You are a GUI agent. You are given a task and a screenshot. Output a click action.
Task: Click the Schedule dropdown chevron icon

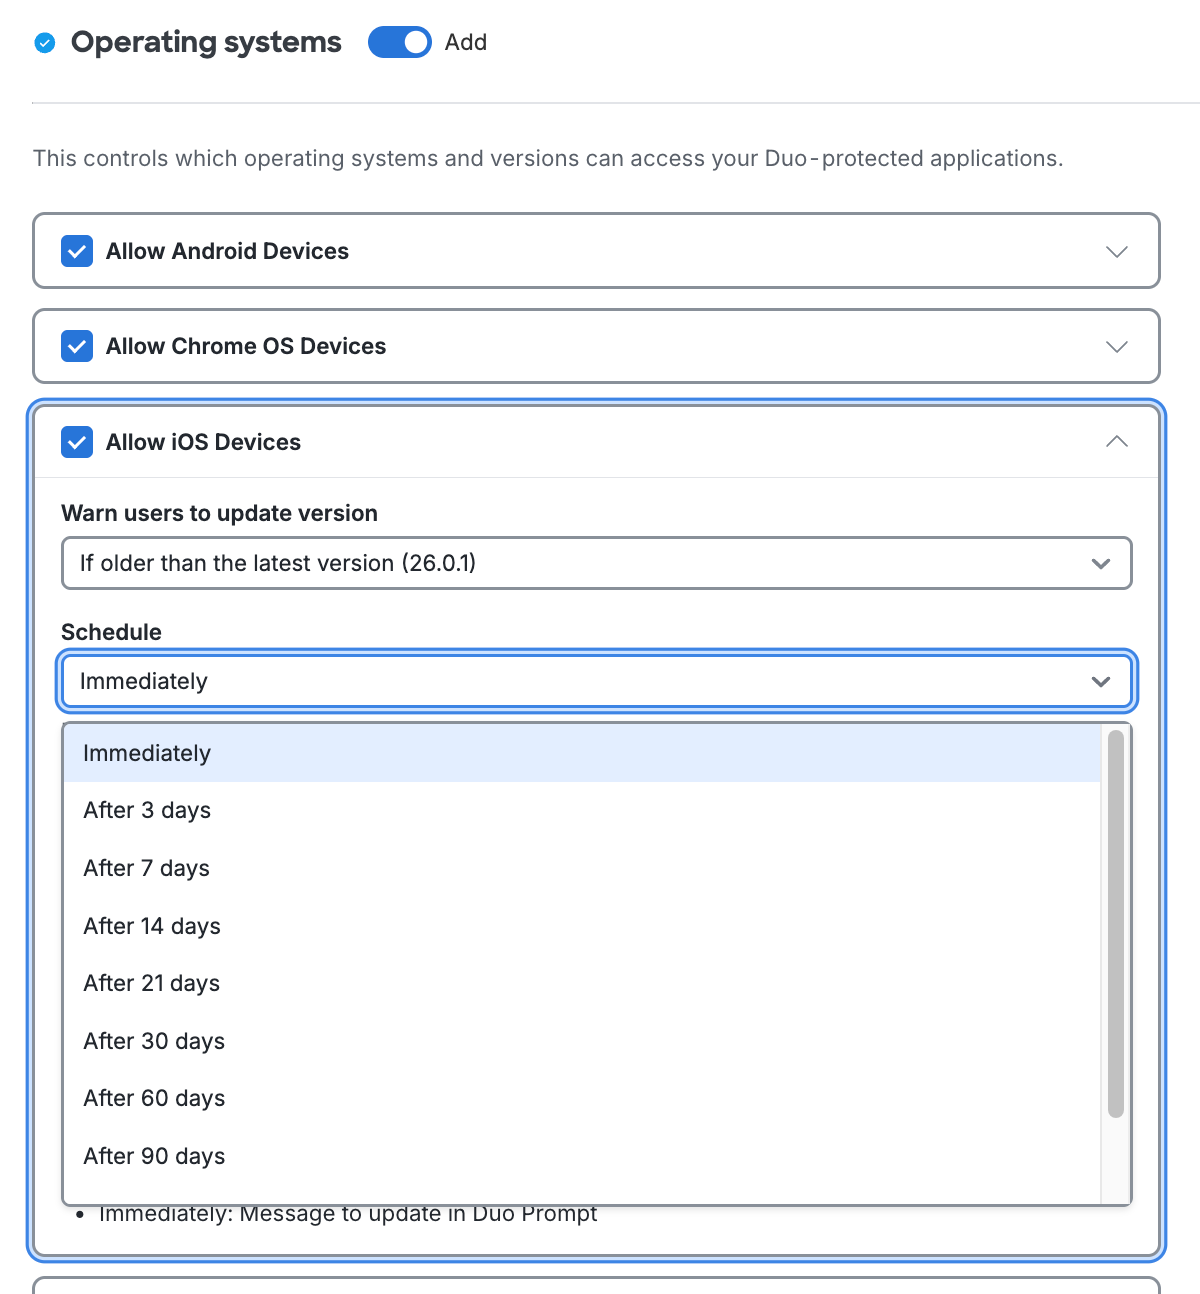1101,681
